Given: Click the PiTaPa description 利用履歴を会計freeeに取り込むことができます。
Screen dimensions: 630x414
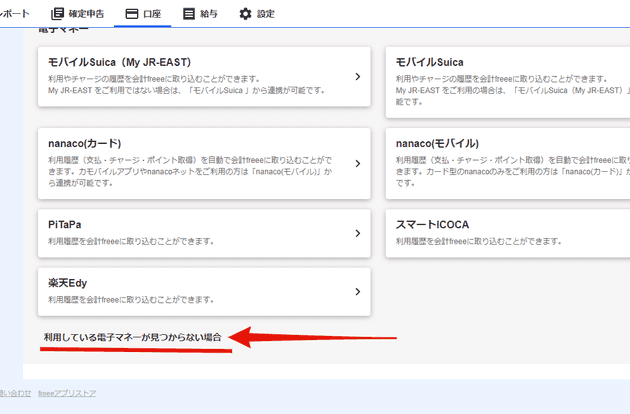Looking at the screenshot, I should click(x=131, y=242).
